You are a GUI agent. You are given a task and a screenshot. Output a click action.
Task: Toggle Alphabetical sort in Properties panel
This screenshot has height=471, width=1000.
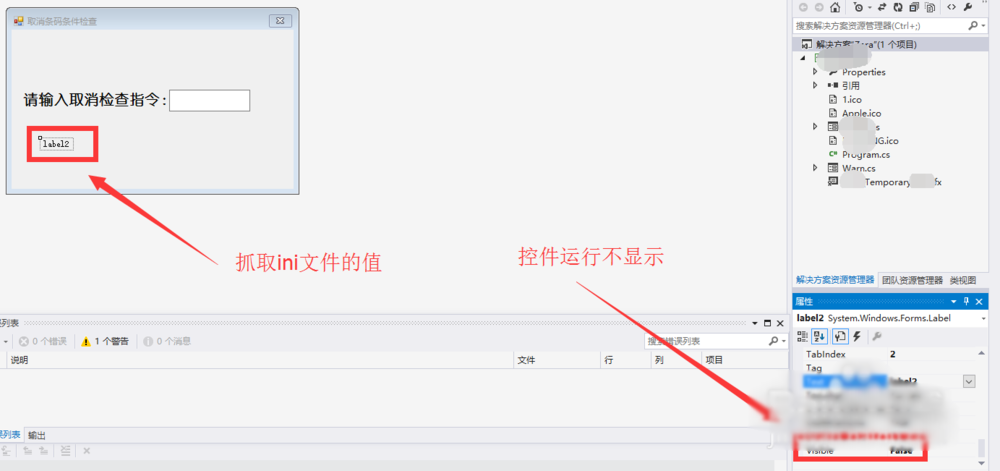pyautogui.click(x=820, y=336)
